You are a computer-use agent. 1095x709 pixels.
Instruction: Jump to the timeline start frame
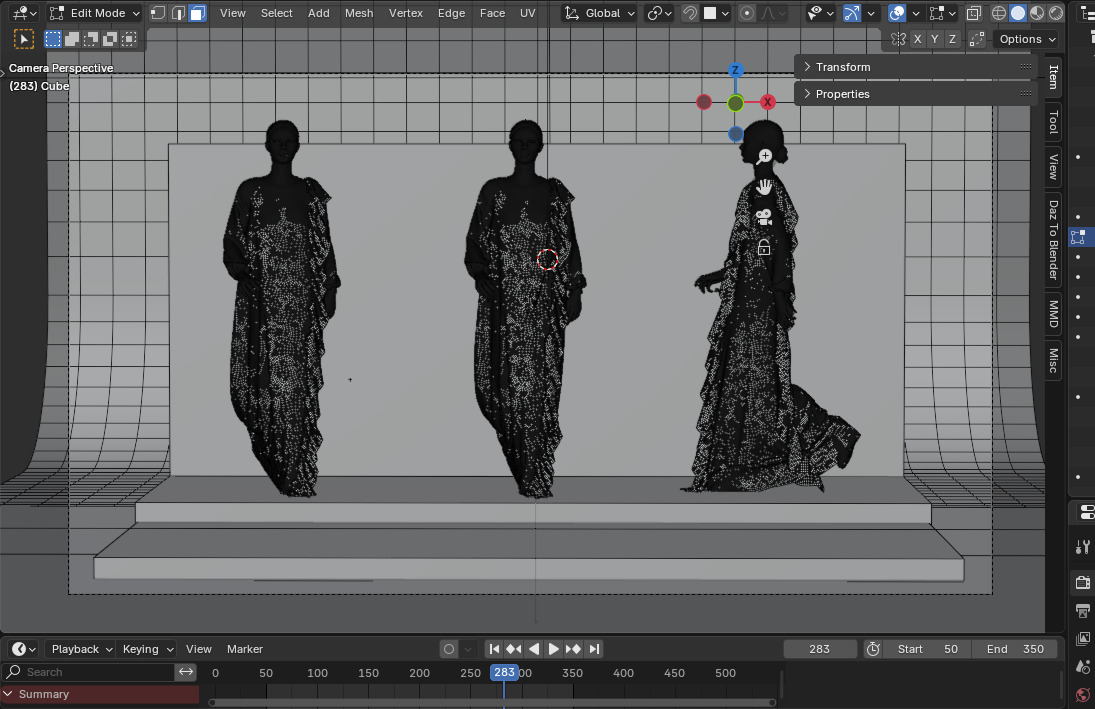[494, 649]
